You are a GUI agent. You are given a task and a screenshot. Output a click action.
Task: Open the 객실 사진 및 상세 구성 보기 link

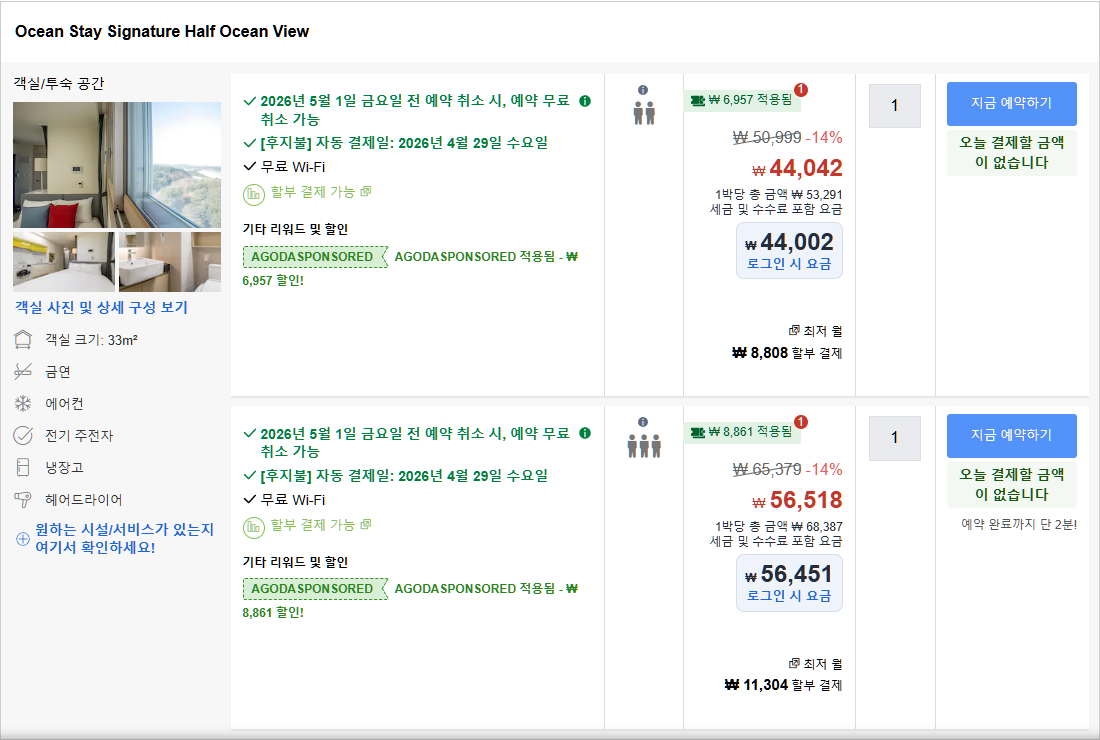101,308
